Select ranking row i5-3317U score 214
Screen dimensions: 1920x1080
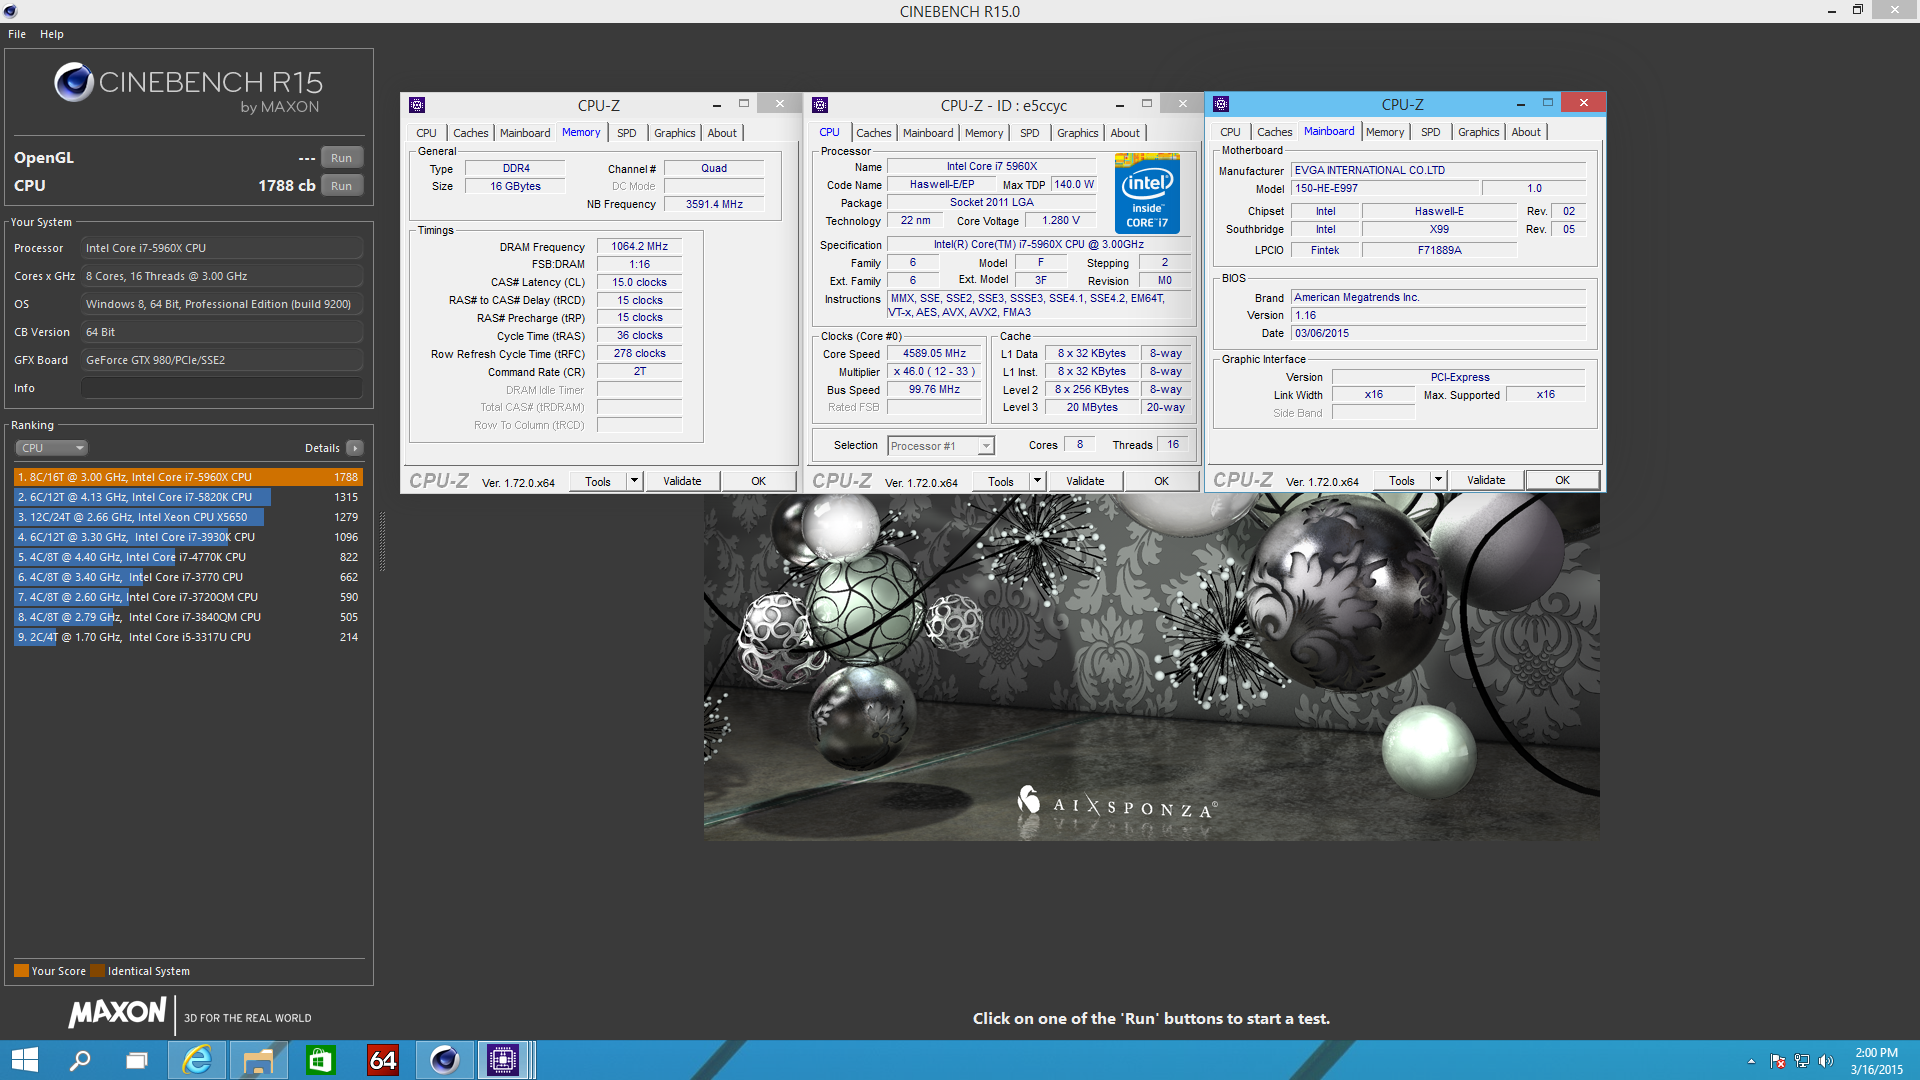pyautogui.click(x=188, y=637)
